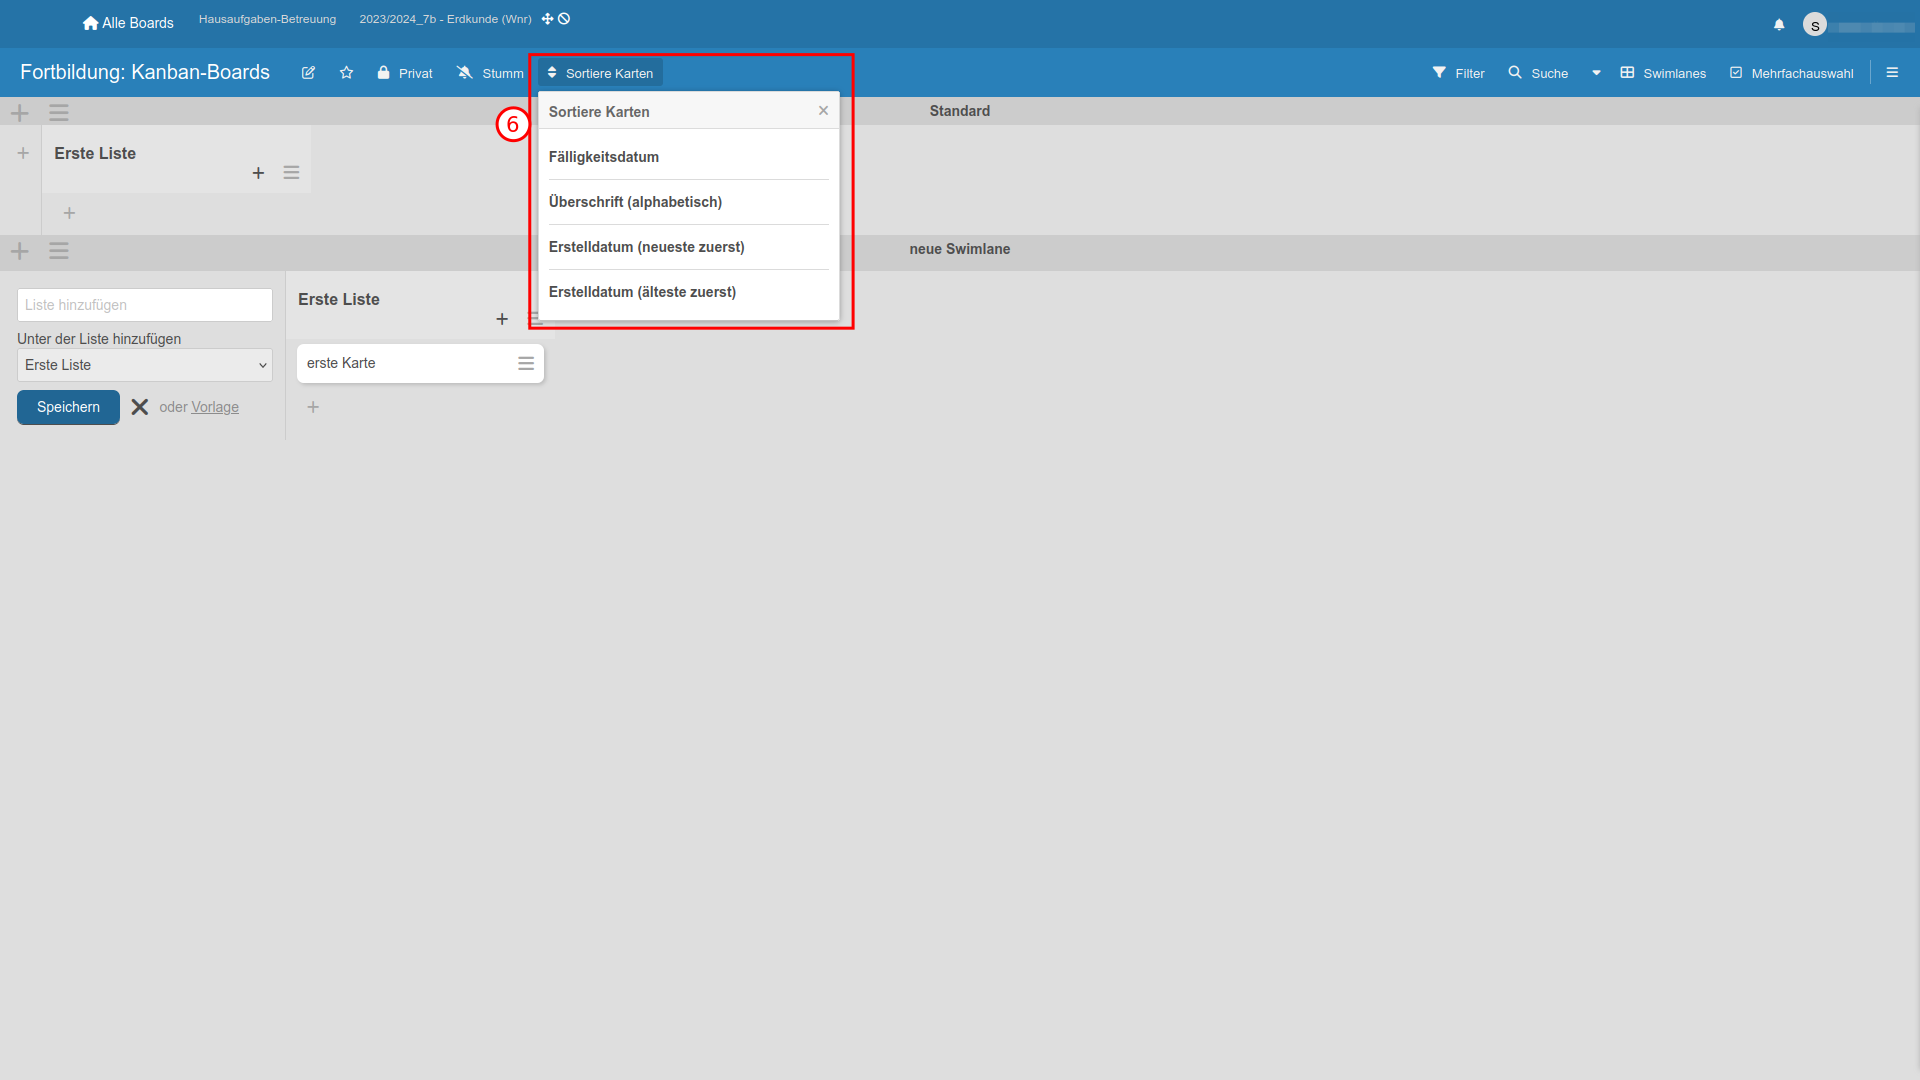The image size is (1920, 1080).
Task: Click the move arrows icon in top bar
Action: [547, 19]
